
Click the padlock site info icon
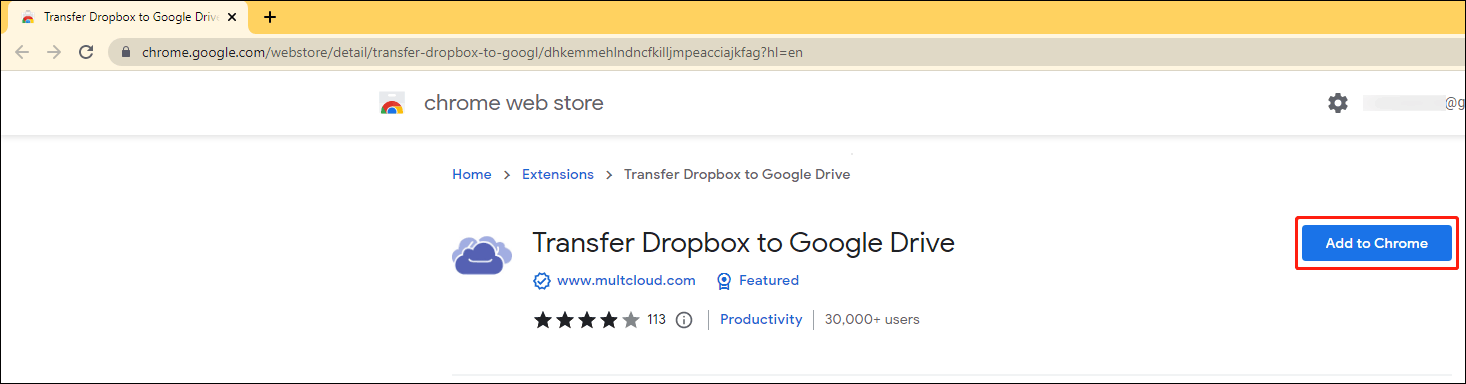(x=126, y=52)
